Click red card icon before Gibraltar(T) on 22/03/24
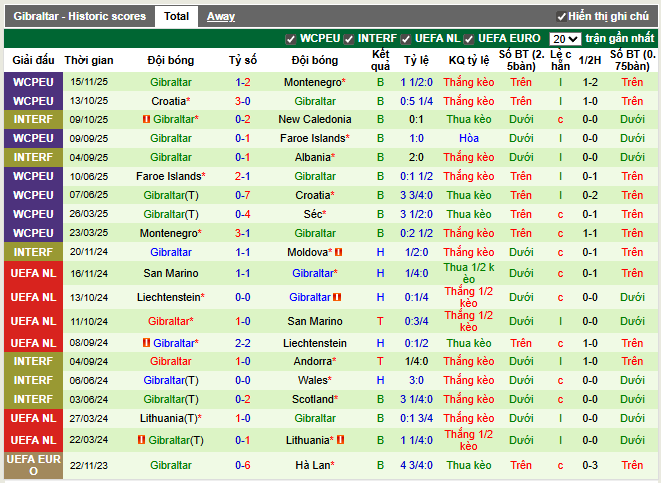Viewport: 661px width, 483px height. [x=142, y=440]
